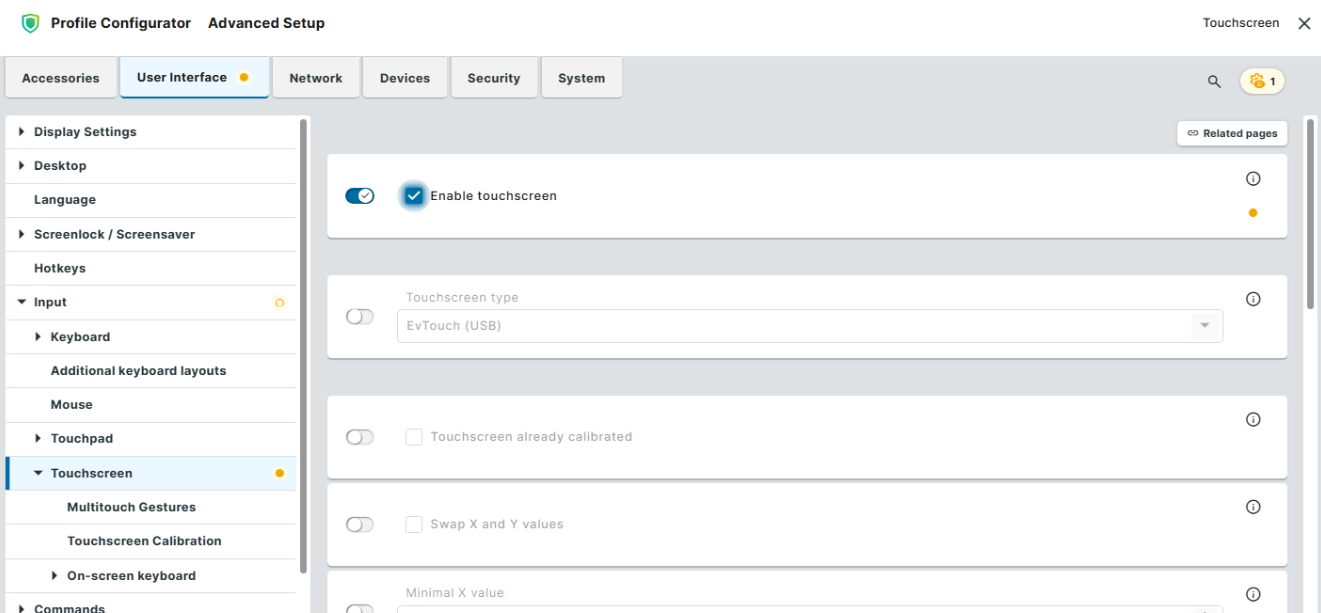Click the Touchscreen breadcrumb label at top right
The width and height of the screenshot is (1321, 613).
[x=1241, y=23]
